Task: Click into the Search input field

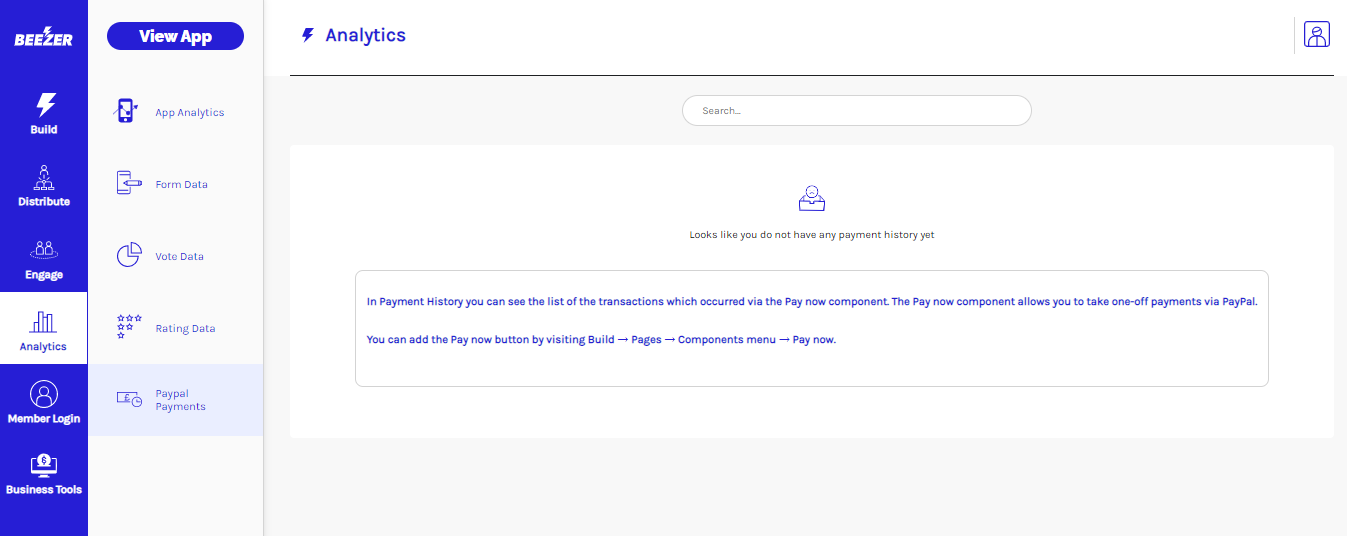Action: tap(856, 111)
